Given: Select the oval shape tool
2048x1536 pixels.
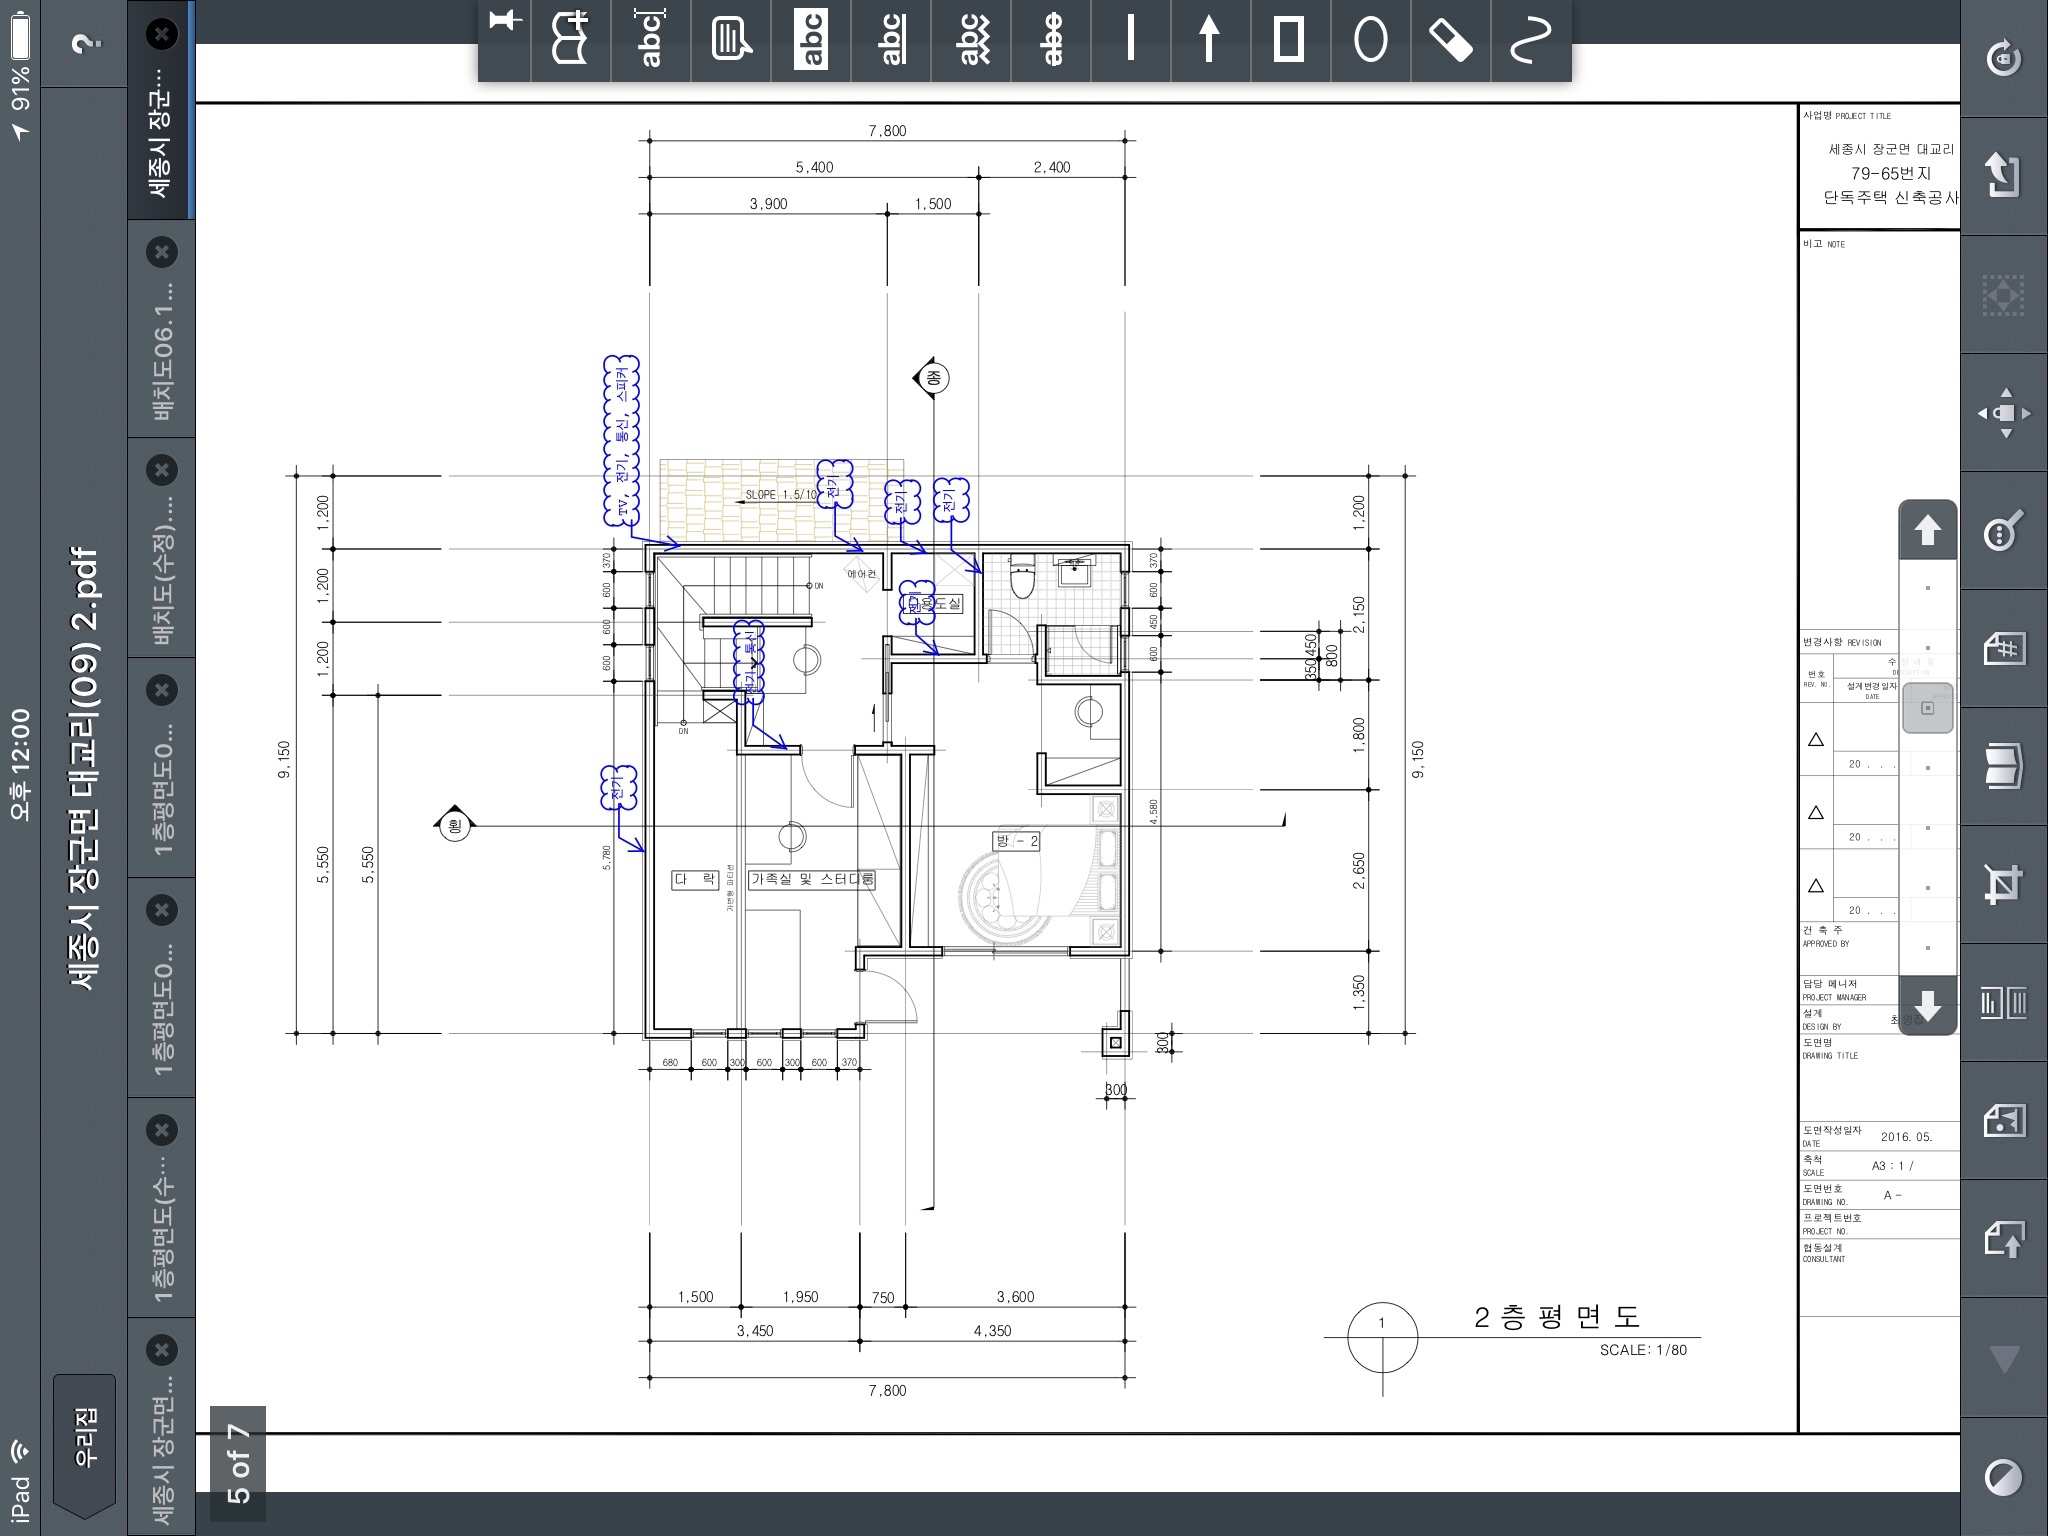Looking at the screenshot, I should point(1371,41).
